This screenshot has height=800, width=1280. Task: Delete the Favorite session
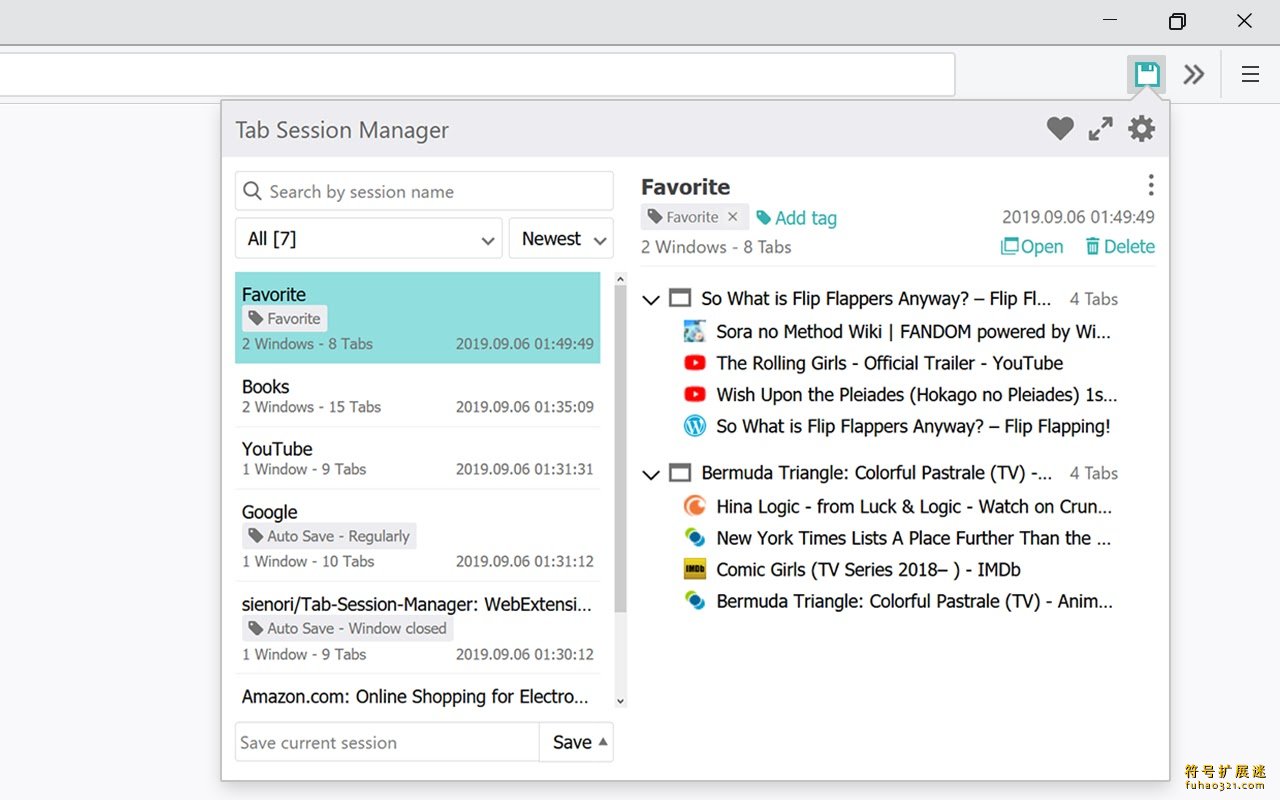(1120, 247)
